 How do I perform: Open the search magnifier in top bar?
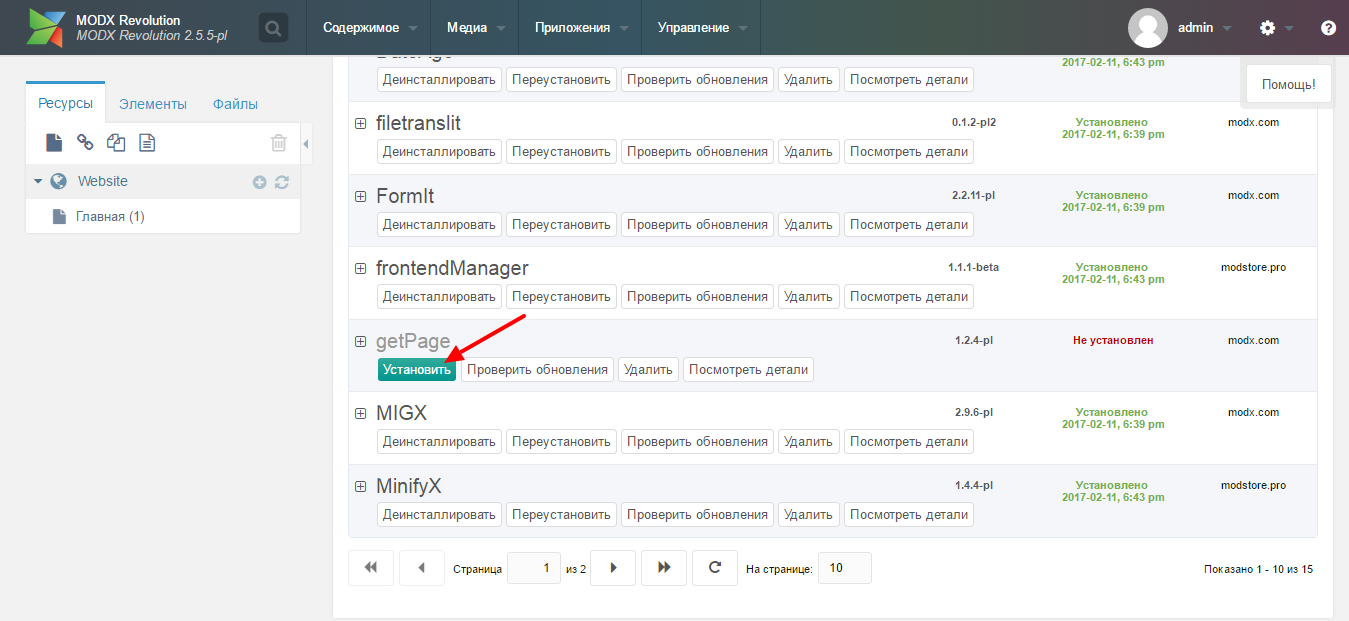pyautogui.click(x=272, y=27)
